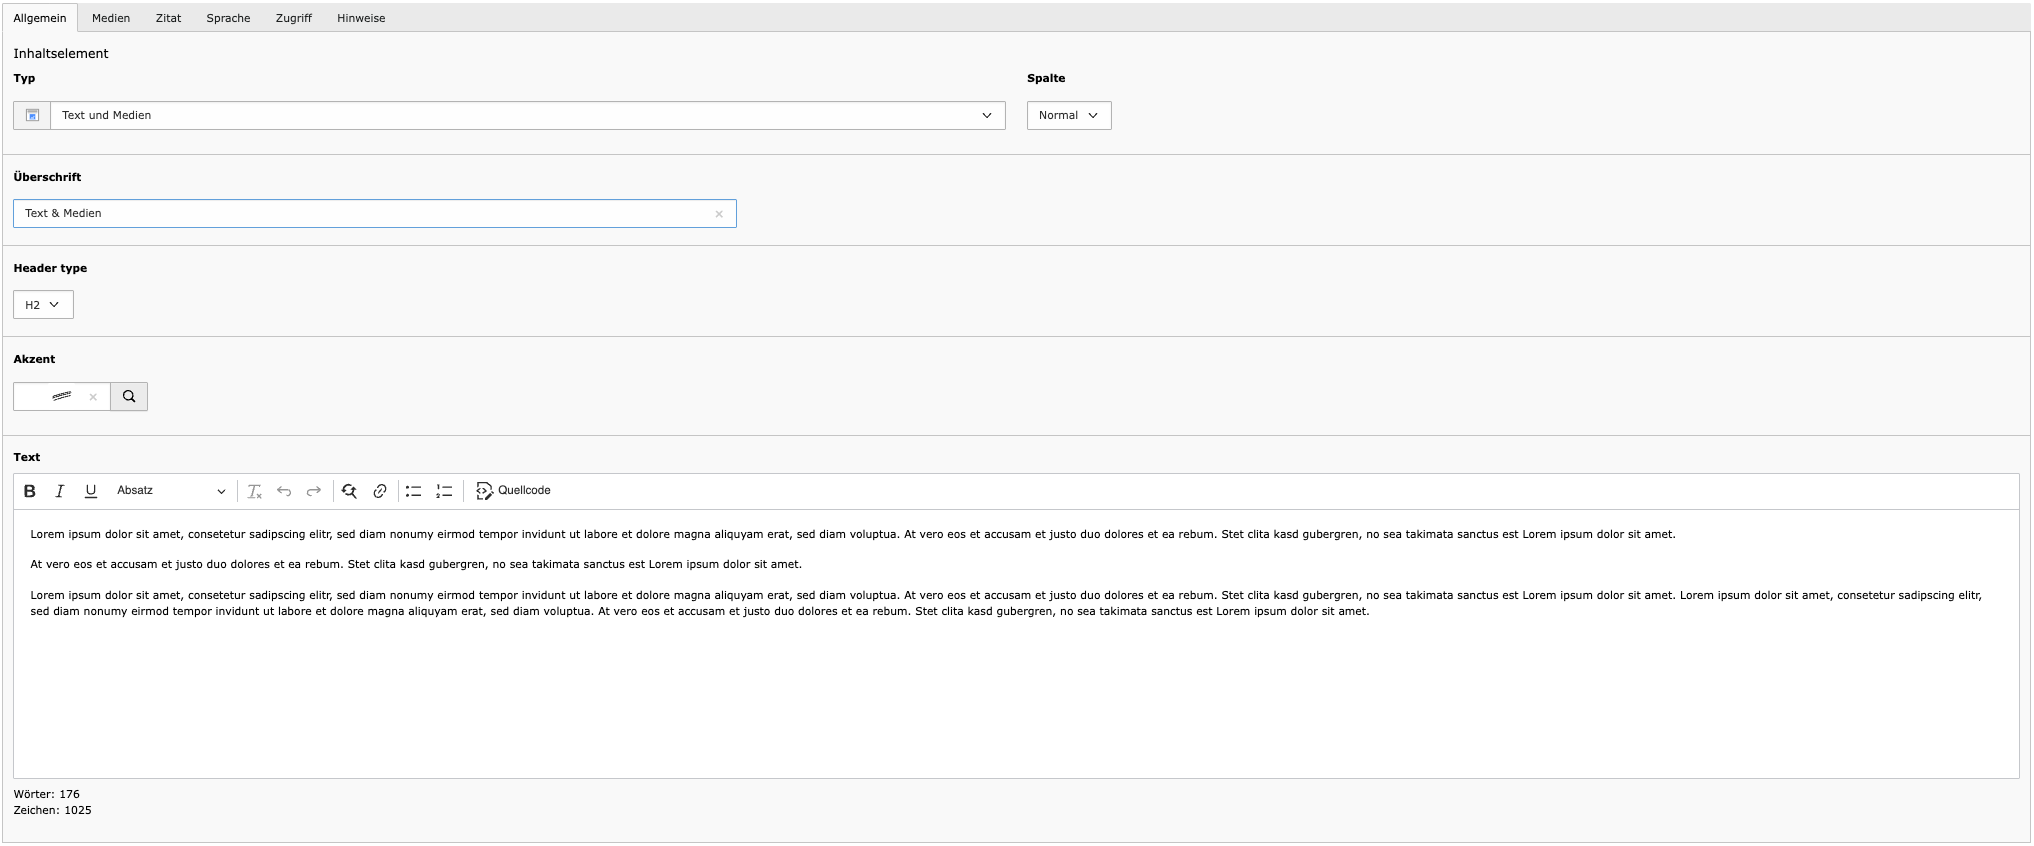2034x846 pixels.
Task: Toggle bold formatting in text editor
Action: pos(30,491)
